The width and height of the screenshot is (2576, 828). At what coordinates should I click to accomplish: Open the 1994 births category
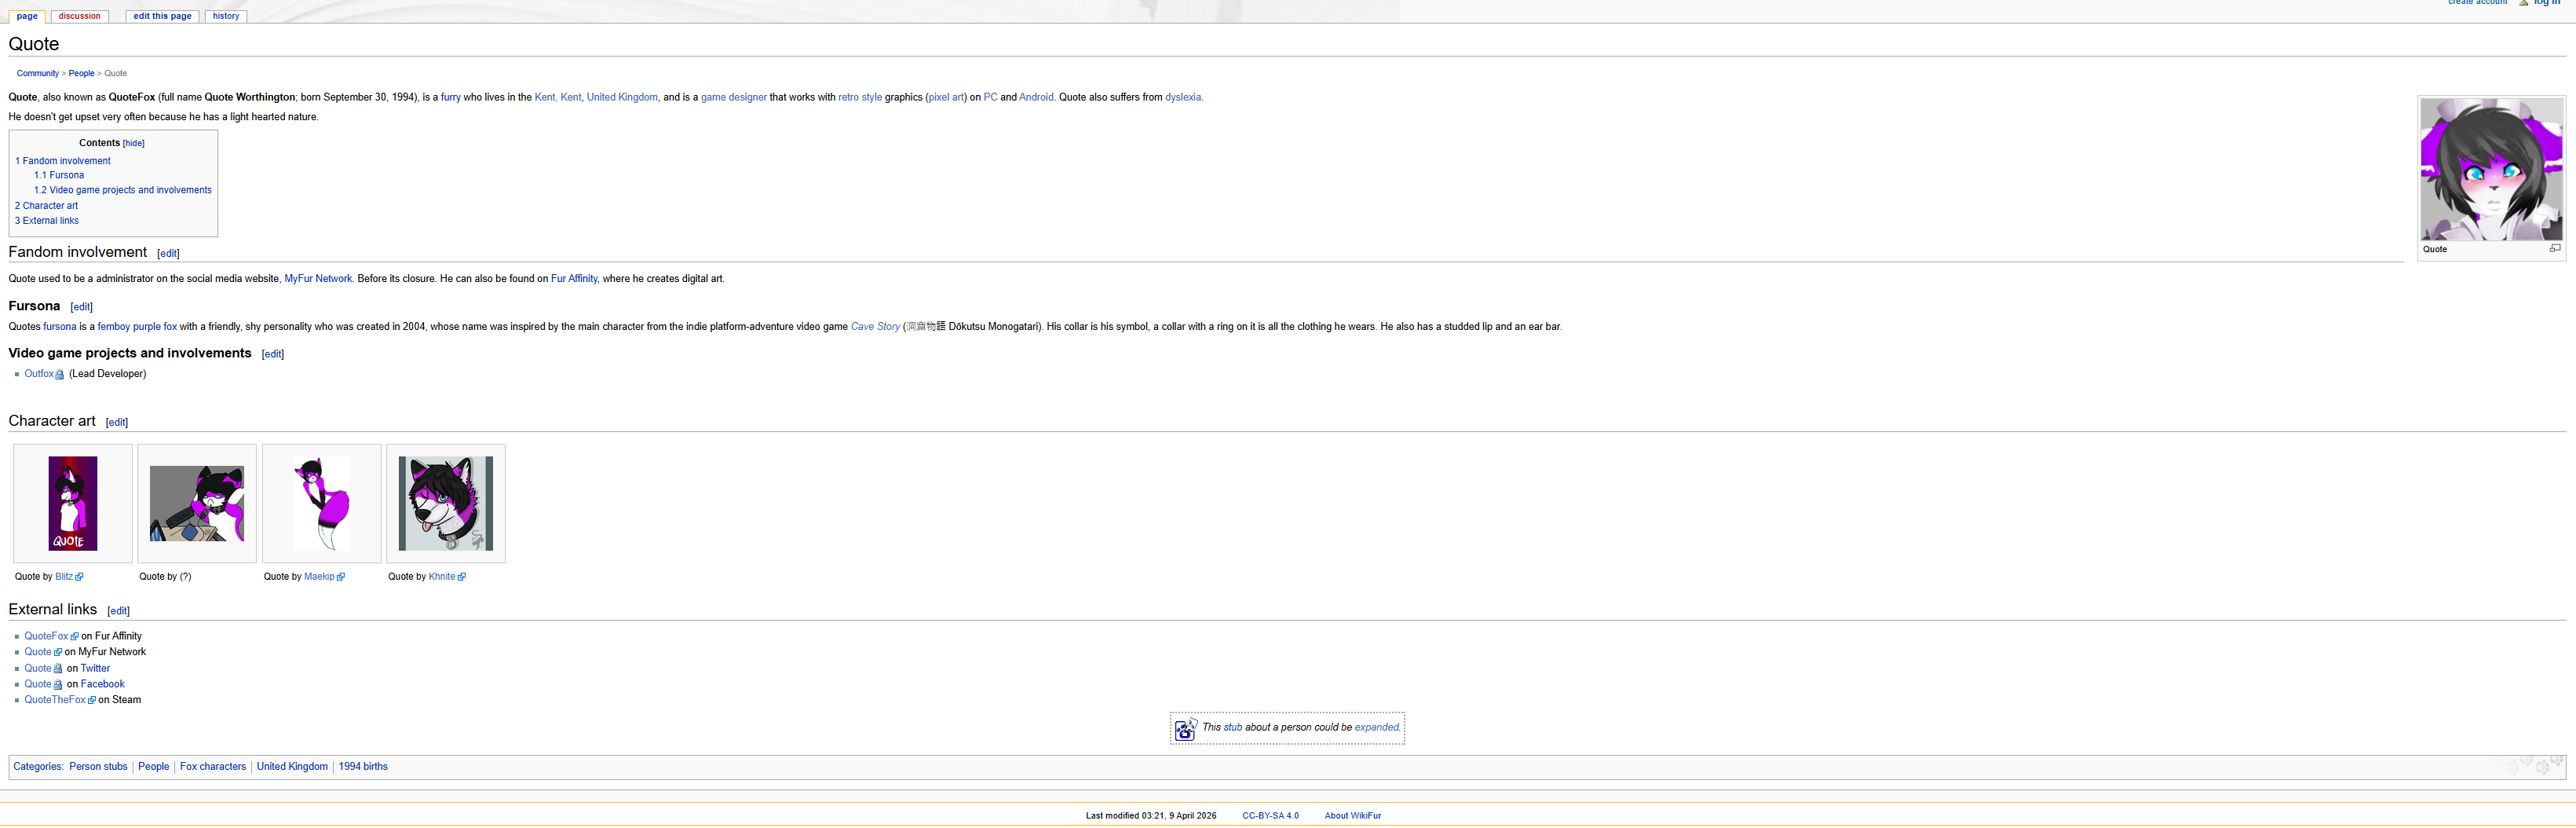363,767
